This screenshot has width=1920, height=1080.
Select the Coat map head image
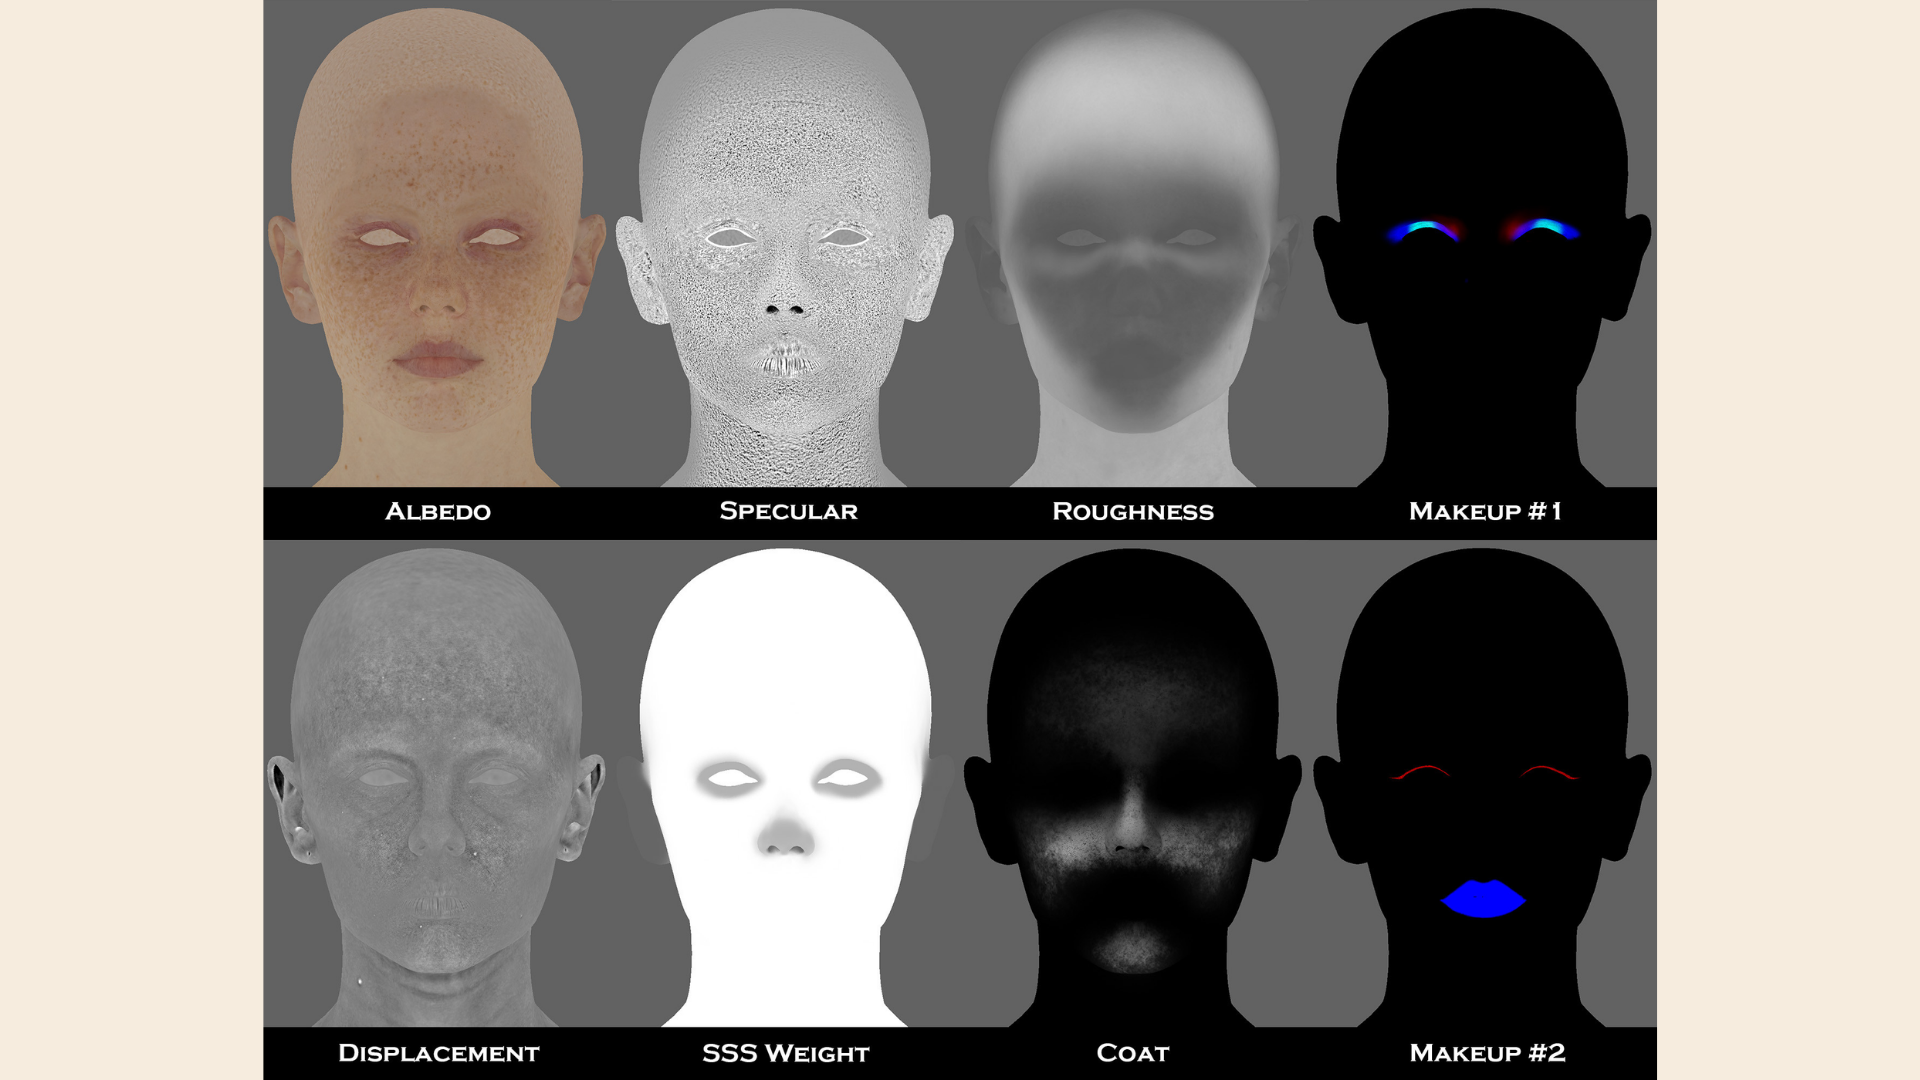[1133, 787]
